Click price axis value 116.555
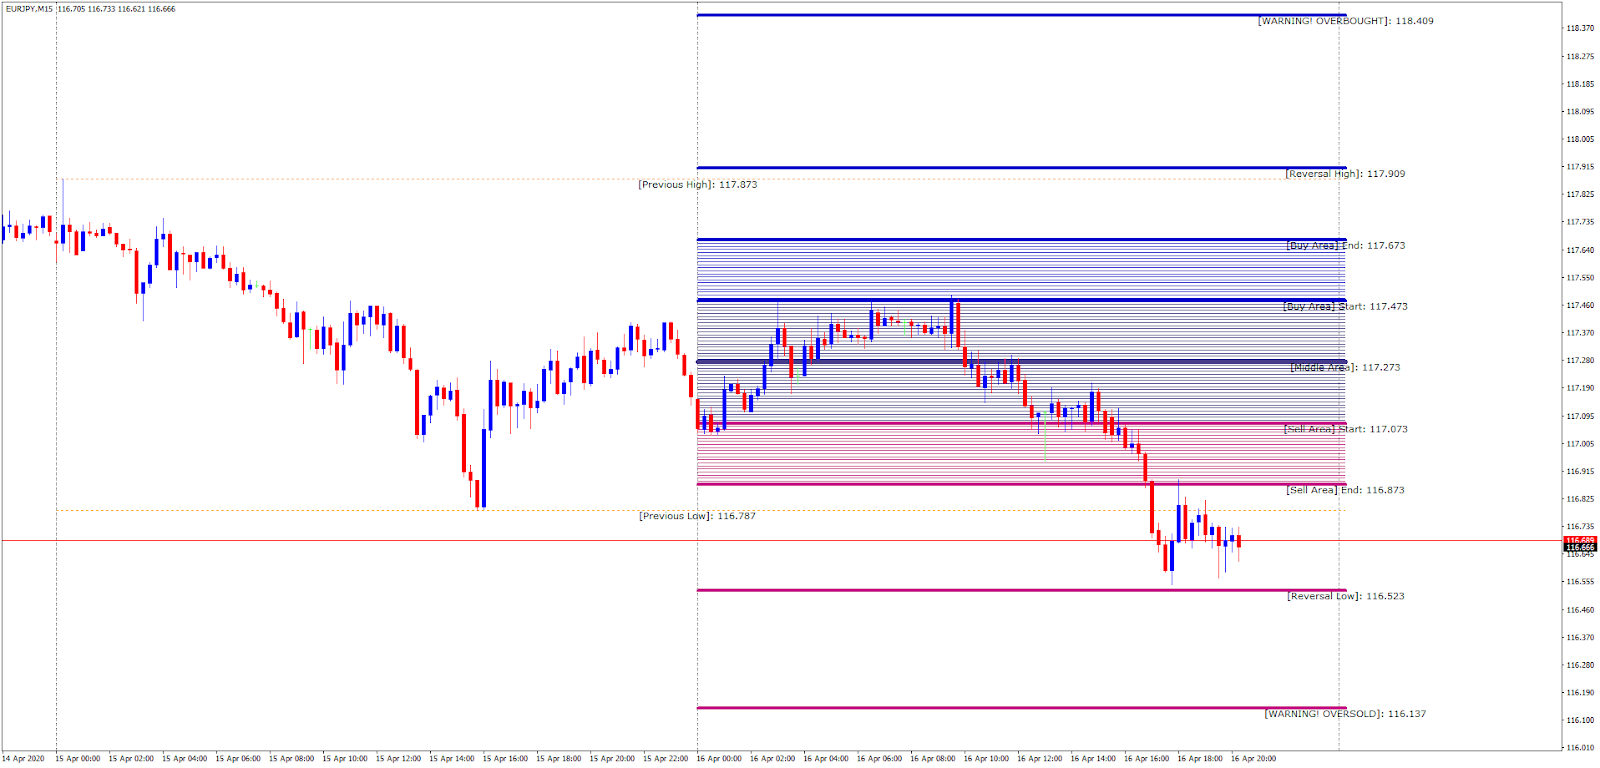Image resolution: width=1600 pixels, height=768 pixels. point(1580,582)
